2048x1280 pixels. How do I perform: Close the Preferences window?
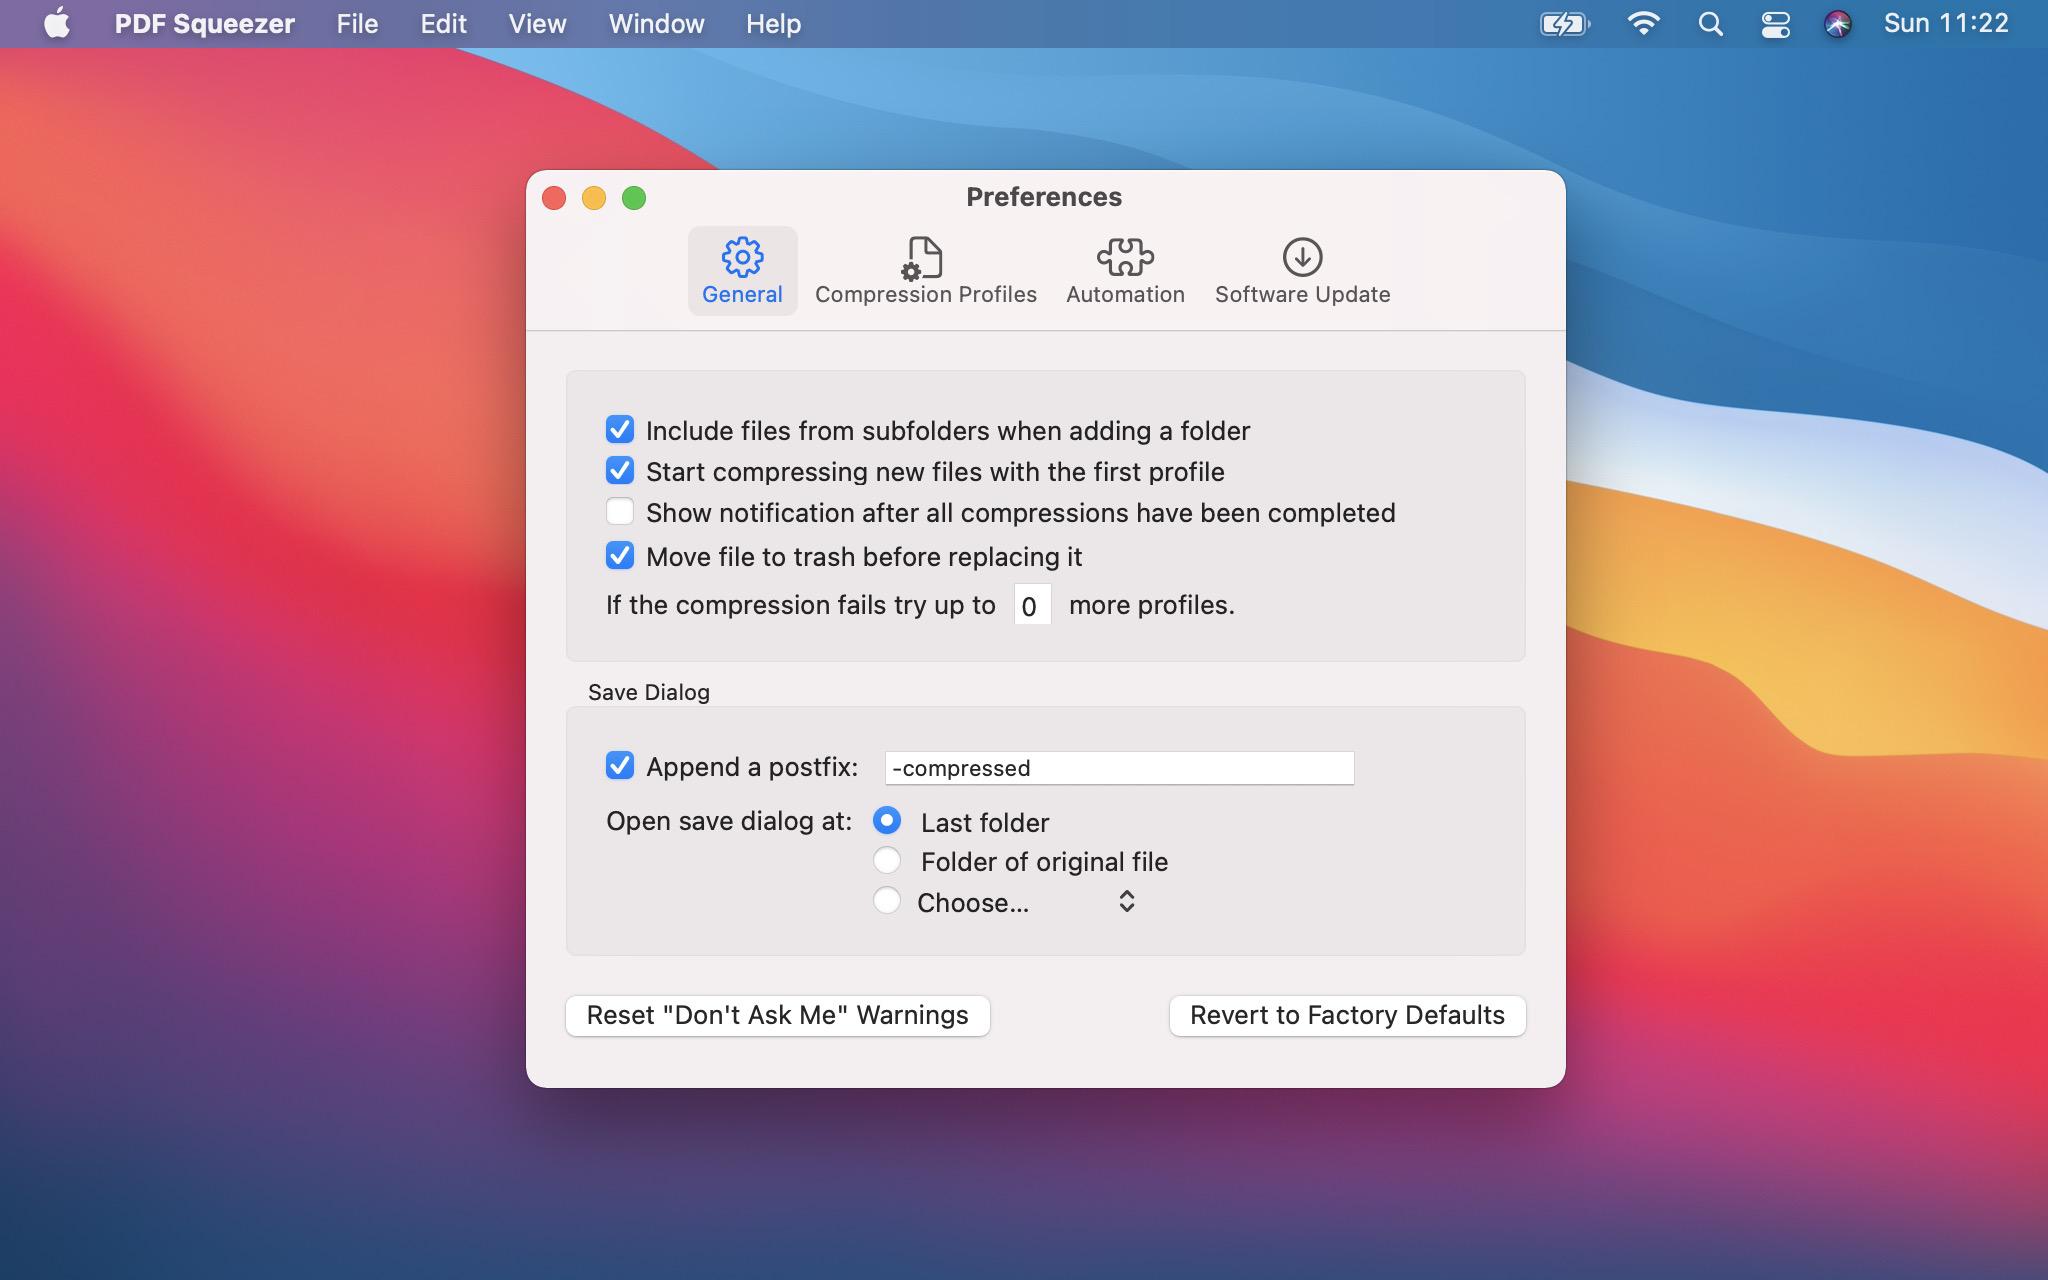pyautogui.click(x=554, y=198)
